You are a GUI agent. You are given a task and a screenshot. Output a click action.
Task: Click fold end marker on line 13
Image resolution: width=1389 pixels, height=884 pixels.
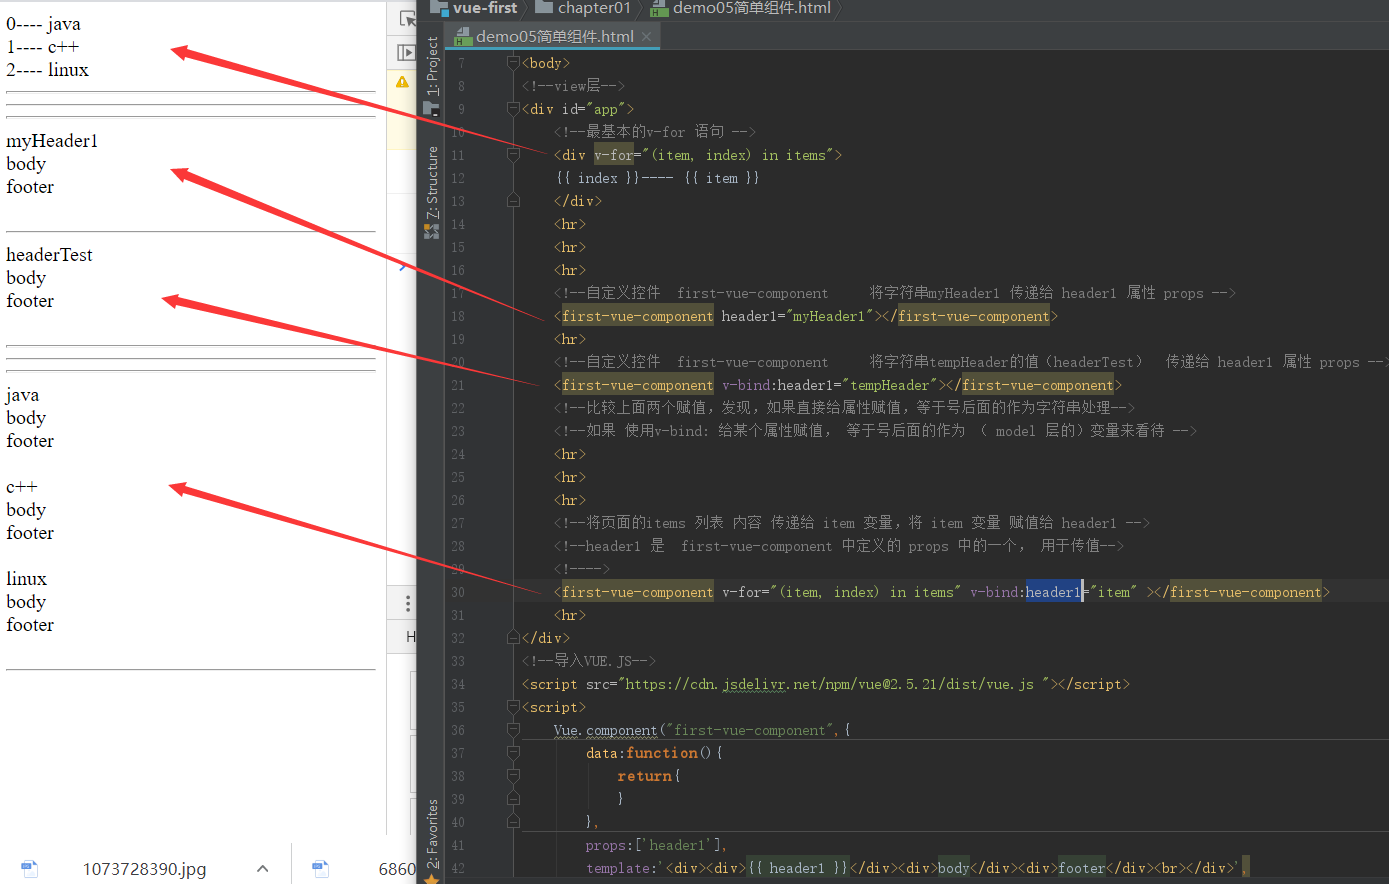513,201
